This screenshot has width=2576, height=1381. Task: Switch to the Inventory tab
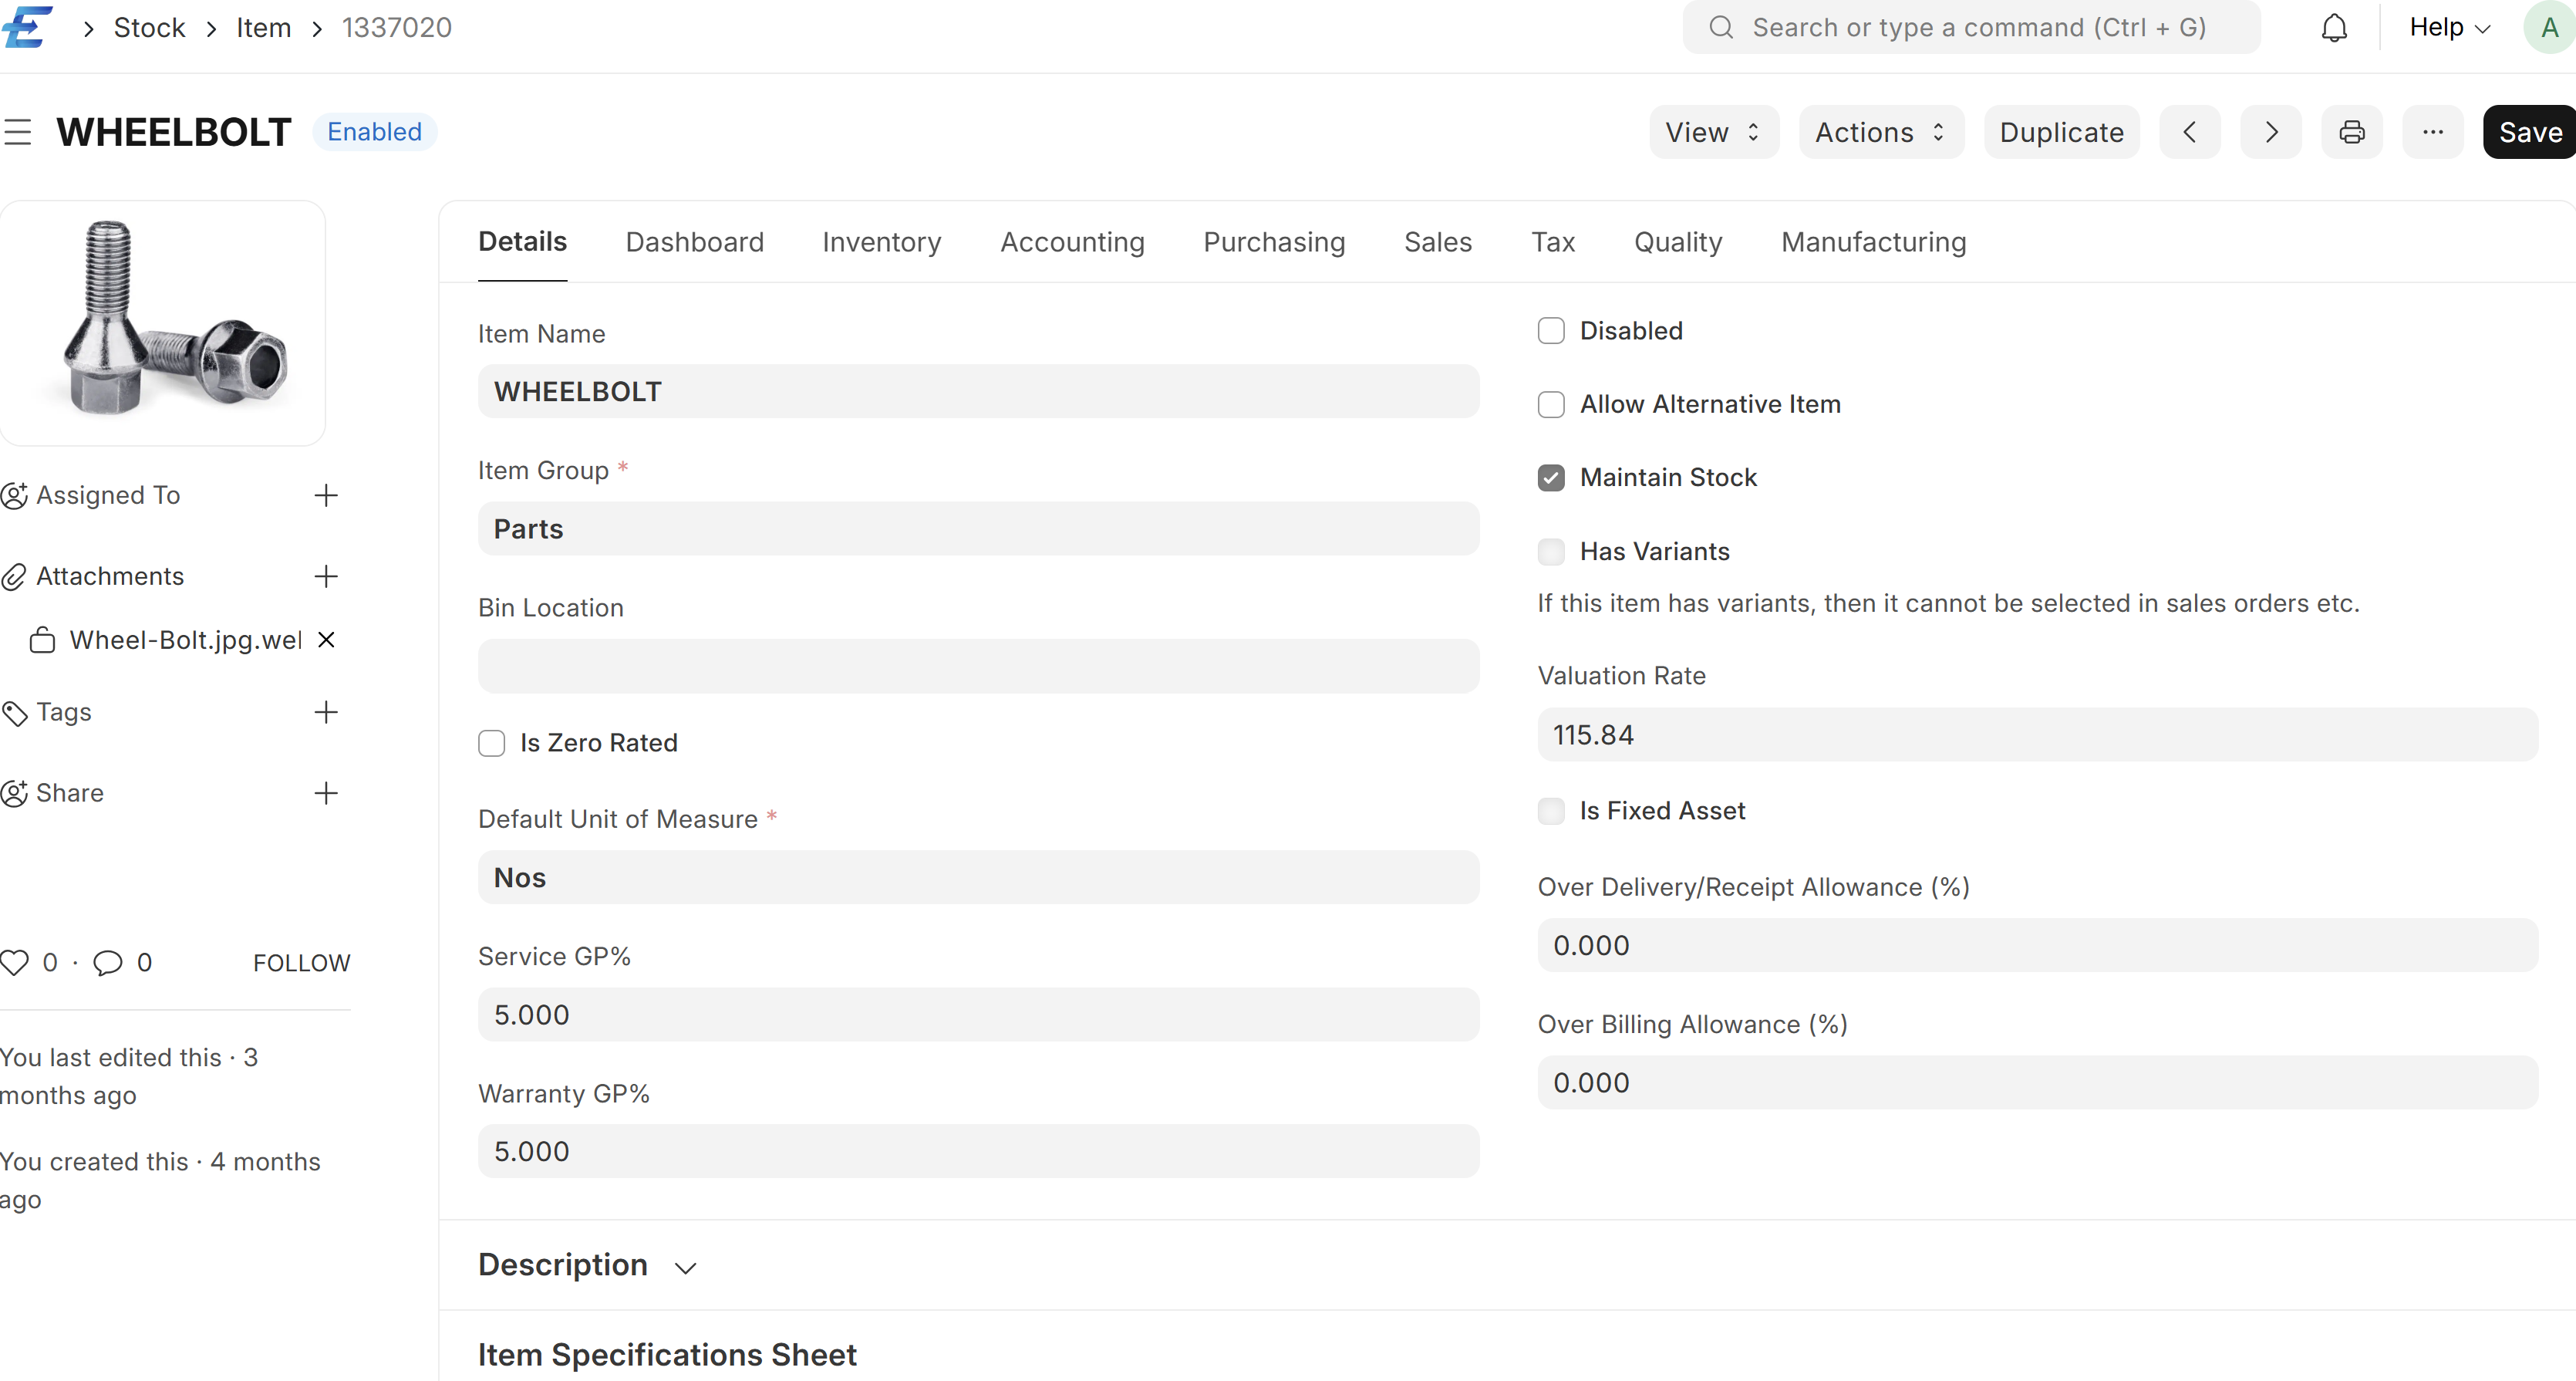[881, 242]
